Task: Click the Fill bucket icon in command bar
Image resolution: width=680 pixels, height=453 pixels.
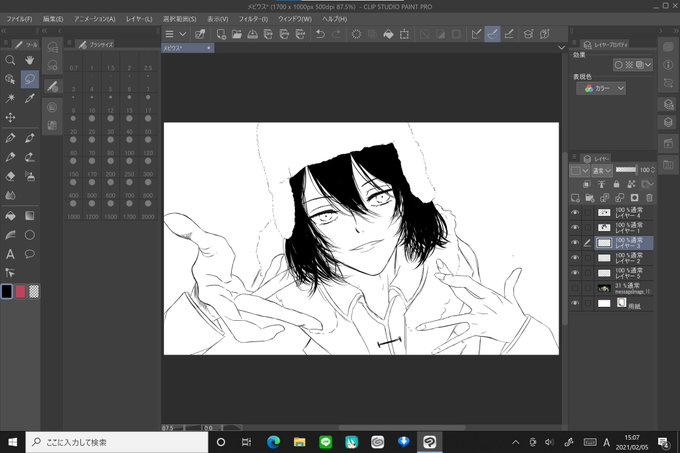Action: [x=388, y=34]
